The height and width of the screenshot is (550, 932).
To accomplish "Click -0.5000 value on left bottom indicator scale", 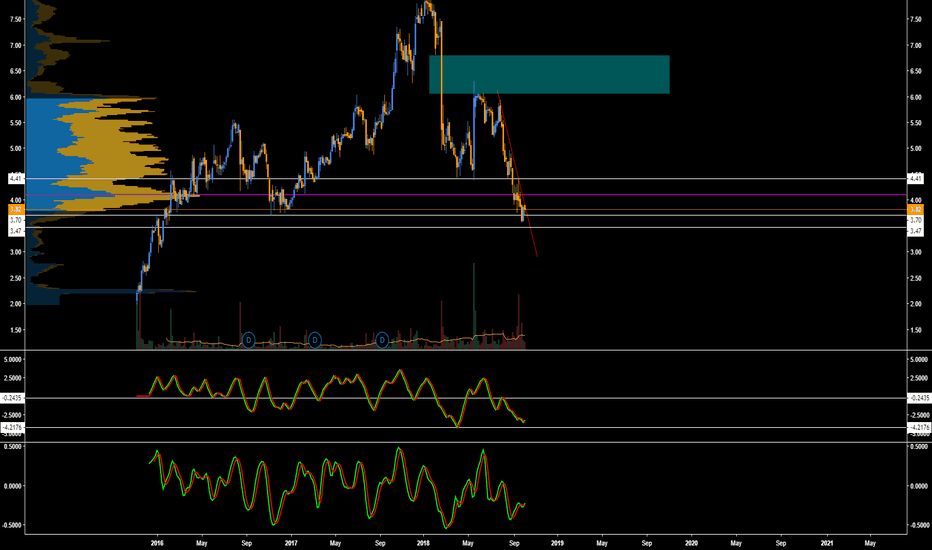I will pos(12,525).
